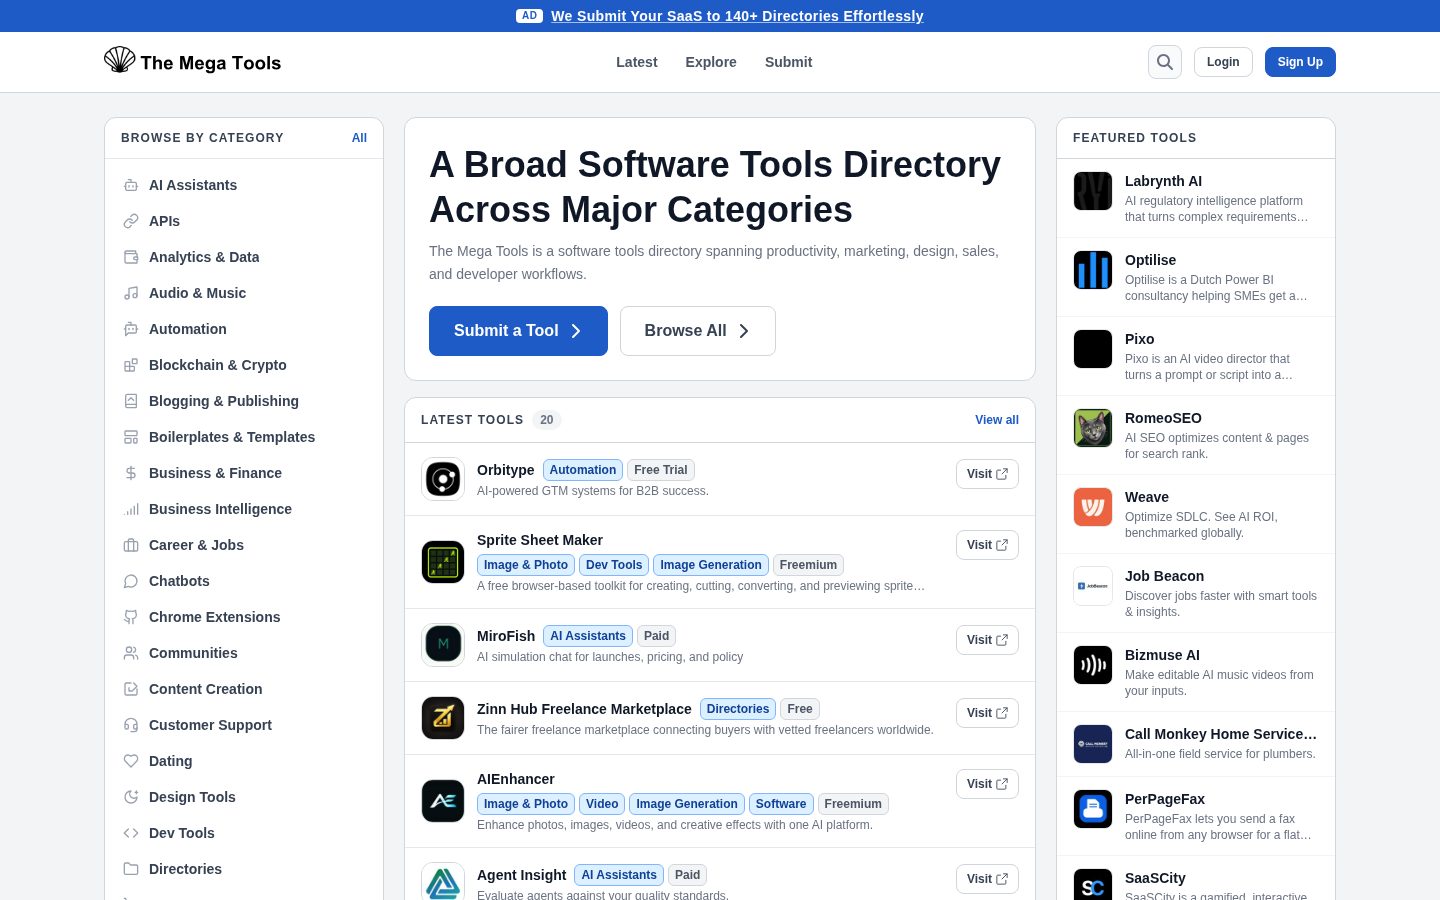Click the Zinn Hub logo icon

tap(443, 718)
